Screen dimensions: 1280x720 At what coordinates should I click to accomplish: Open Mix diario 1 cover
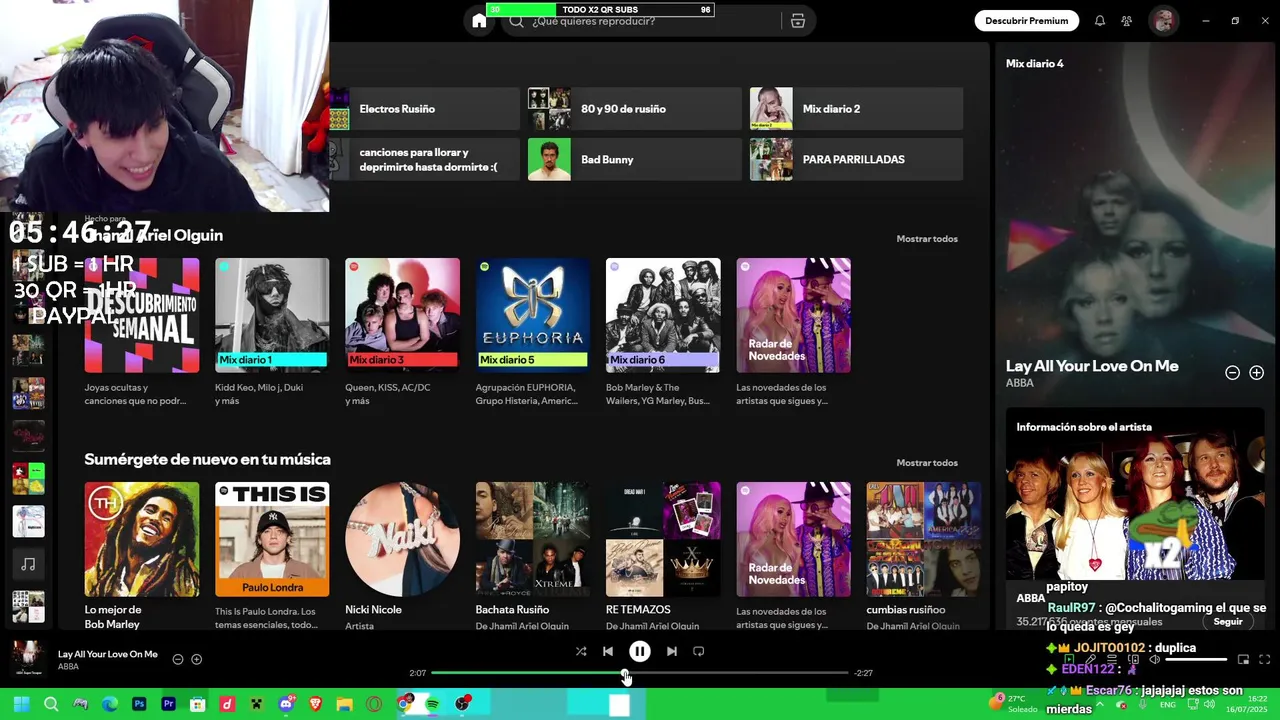coord(272,315)
